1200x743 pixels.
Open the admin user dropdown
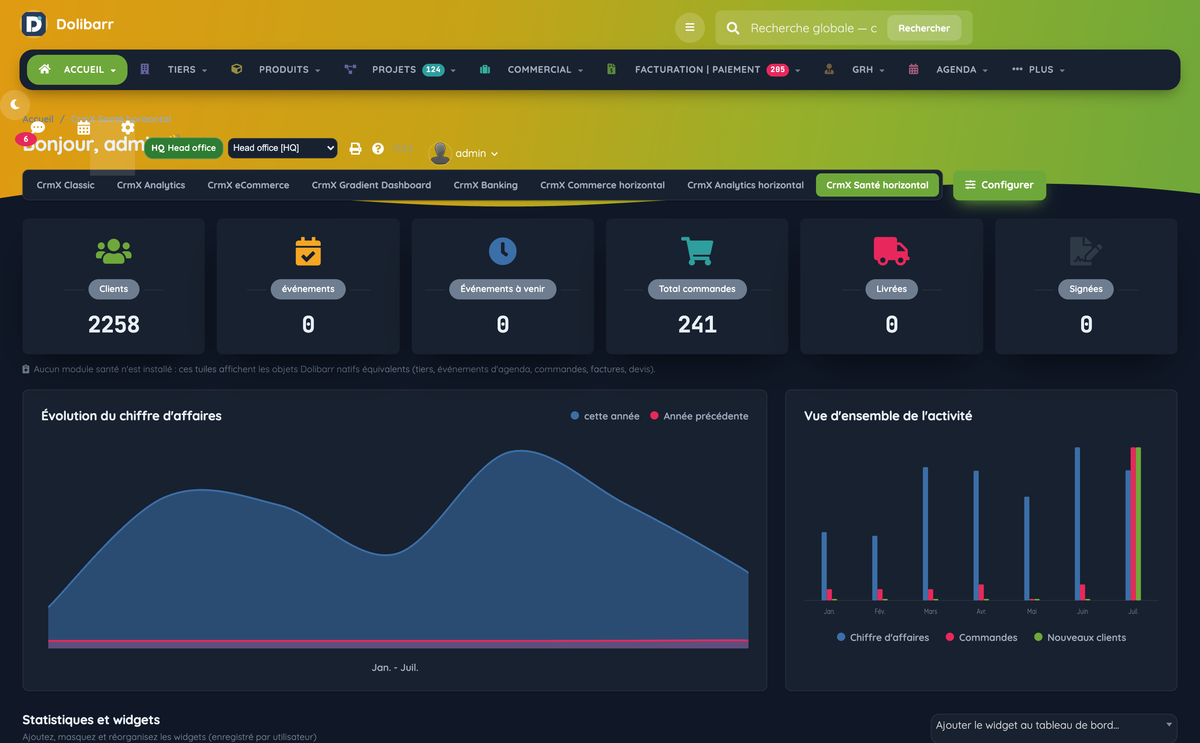(x=476, y=153)
